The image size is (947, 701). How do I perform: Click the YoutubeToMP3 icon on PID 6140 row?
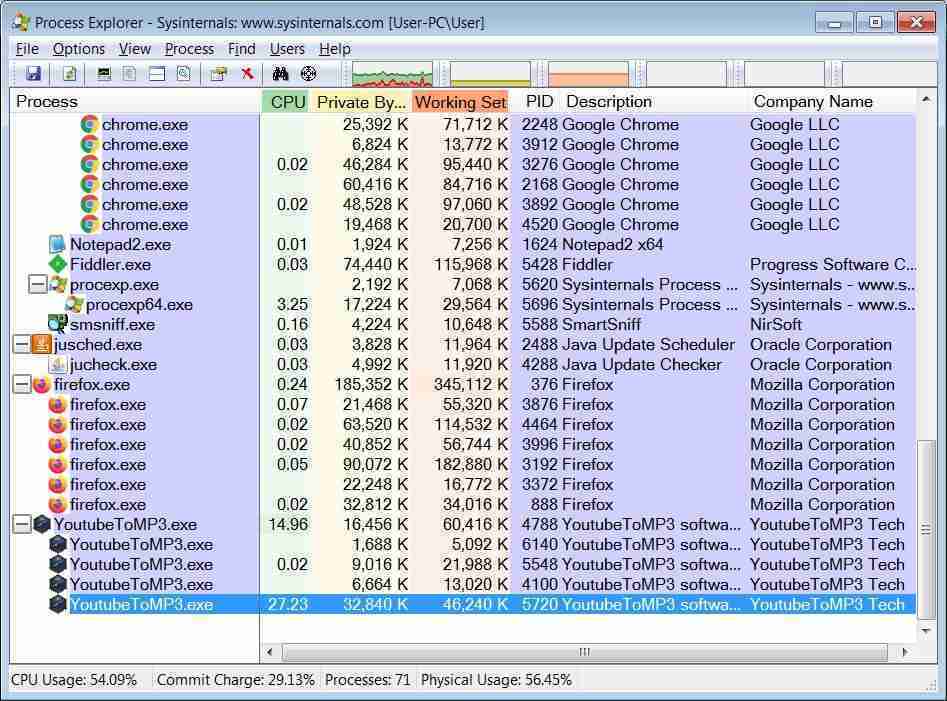point(57,545)
